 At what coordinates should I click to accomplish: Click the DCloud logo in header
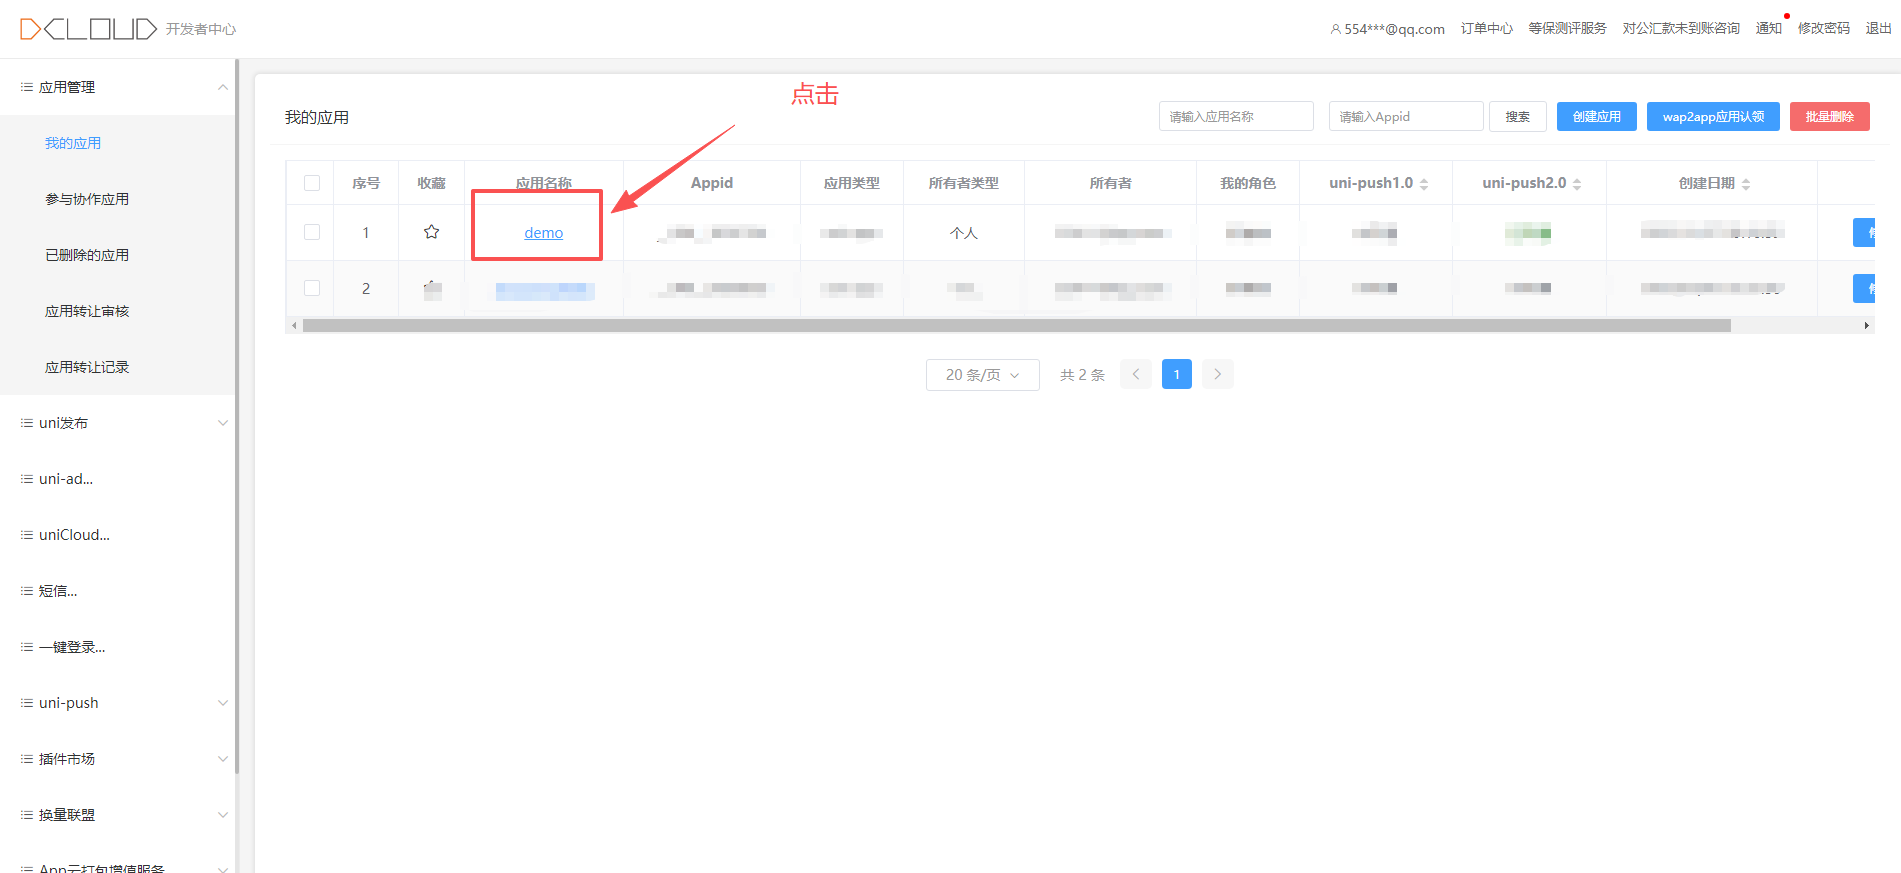tap(88, 29)
